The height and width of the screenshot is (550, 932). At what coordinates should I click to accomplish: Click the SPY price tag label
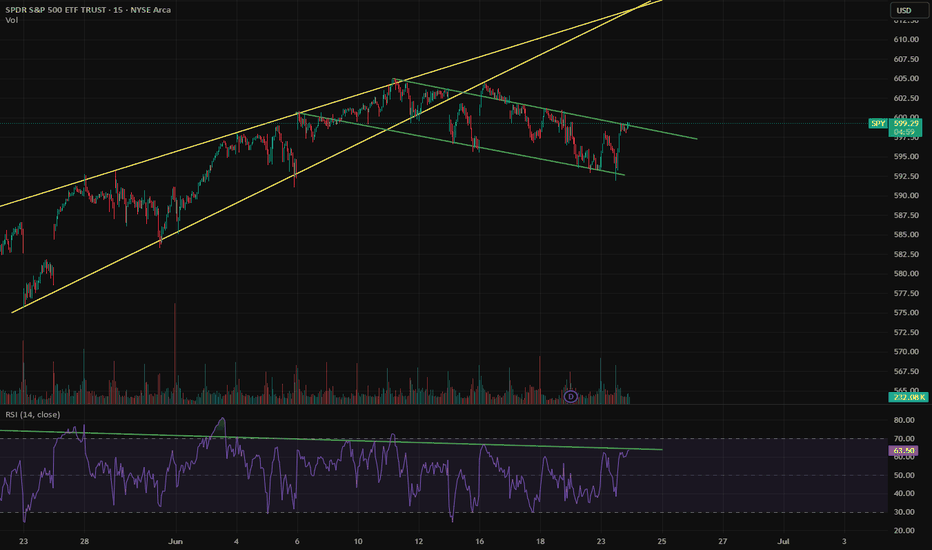point(878,123)
